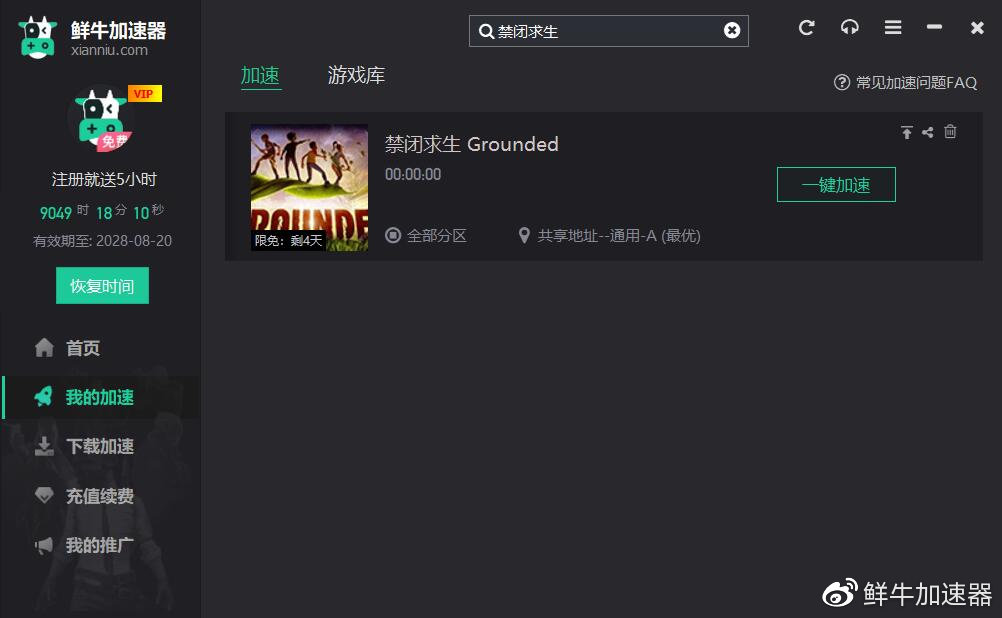
Task: Clear the search box text
Action: tap(732, 30)
